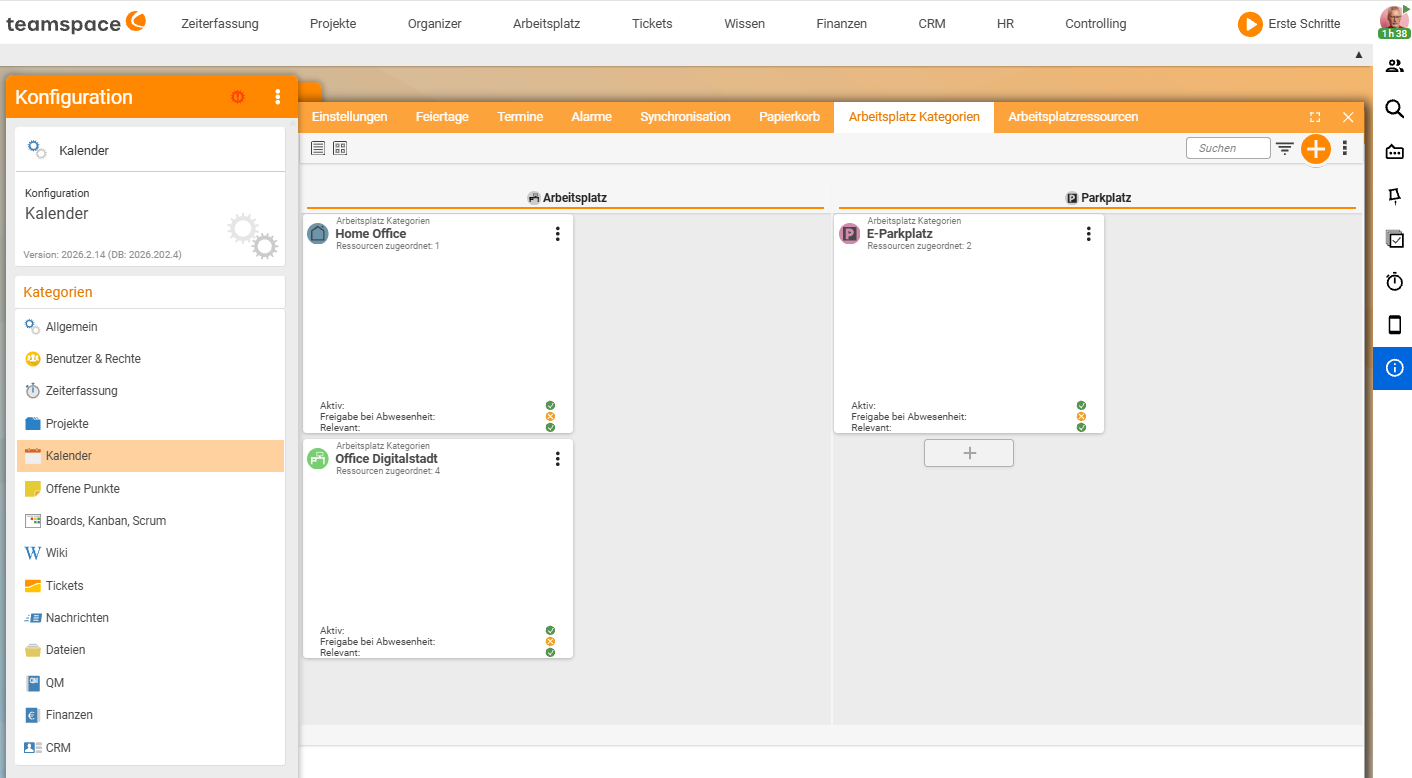Select Boards, Kanban, Scrum category
This screenshot has height=778, width=1412.
(x=151, y=521)
